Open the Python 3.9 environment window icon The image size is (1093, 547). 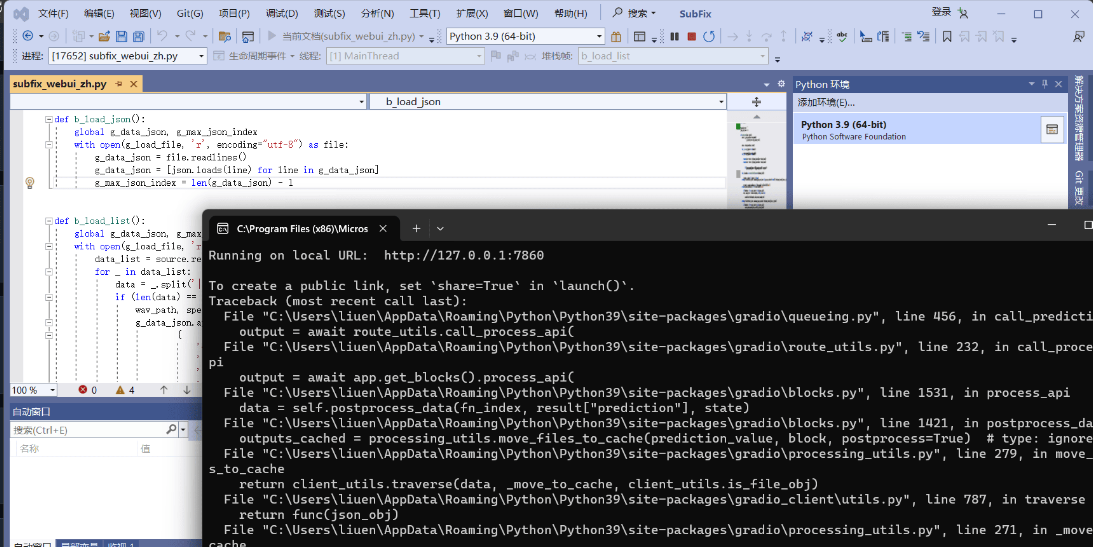(1050, 129)
